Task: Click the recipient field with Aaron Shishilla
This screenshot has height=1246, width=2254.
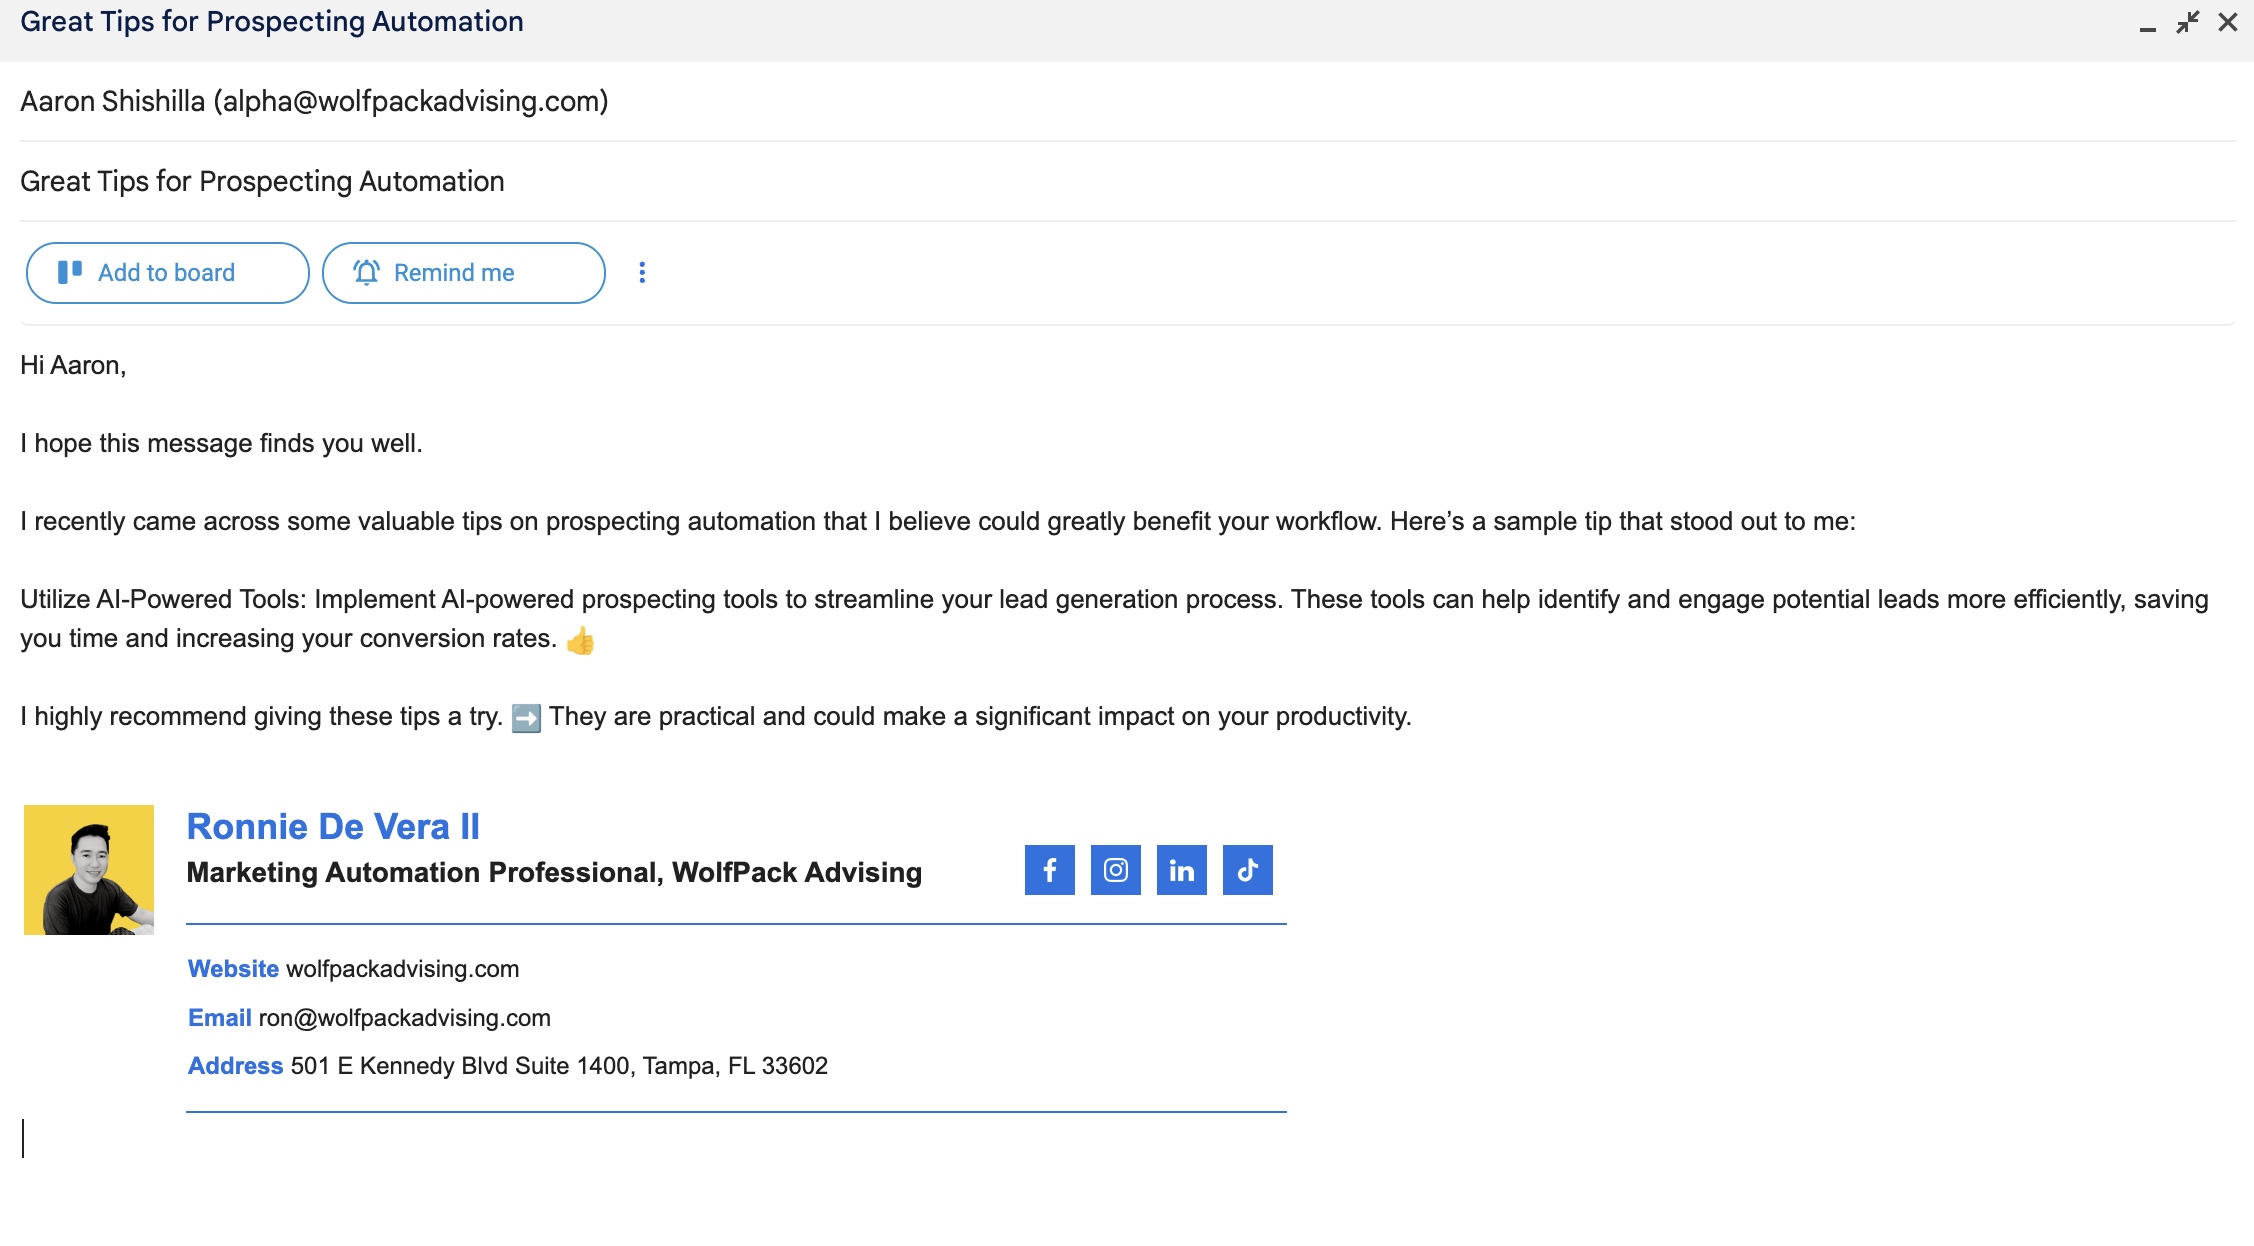Action: tap(1127, 101)
